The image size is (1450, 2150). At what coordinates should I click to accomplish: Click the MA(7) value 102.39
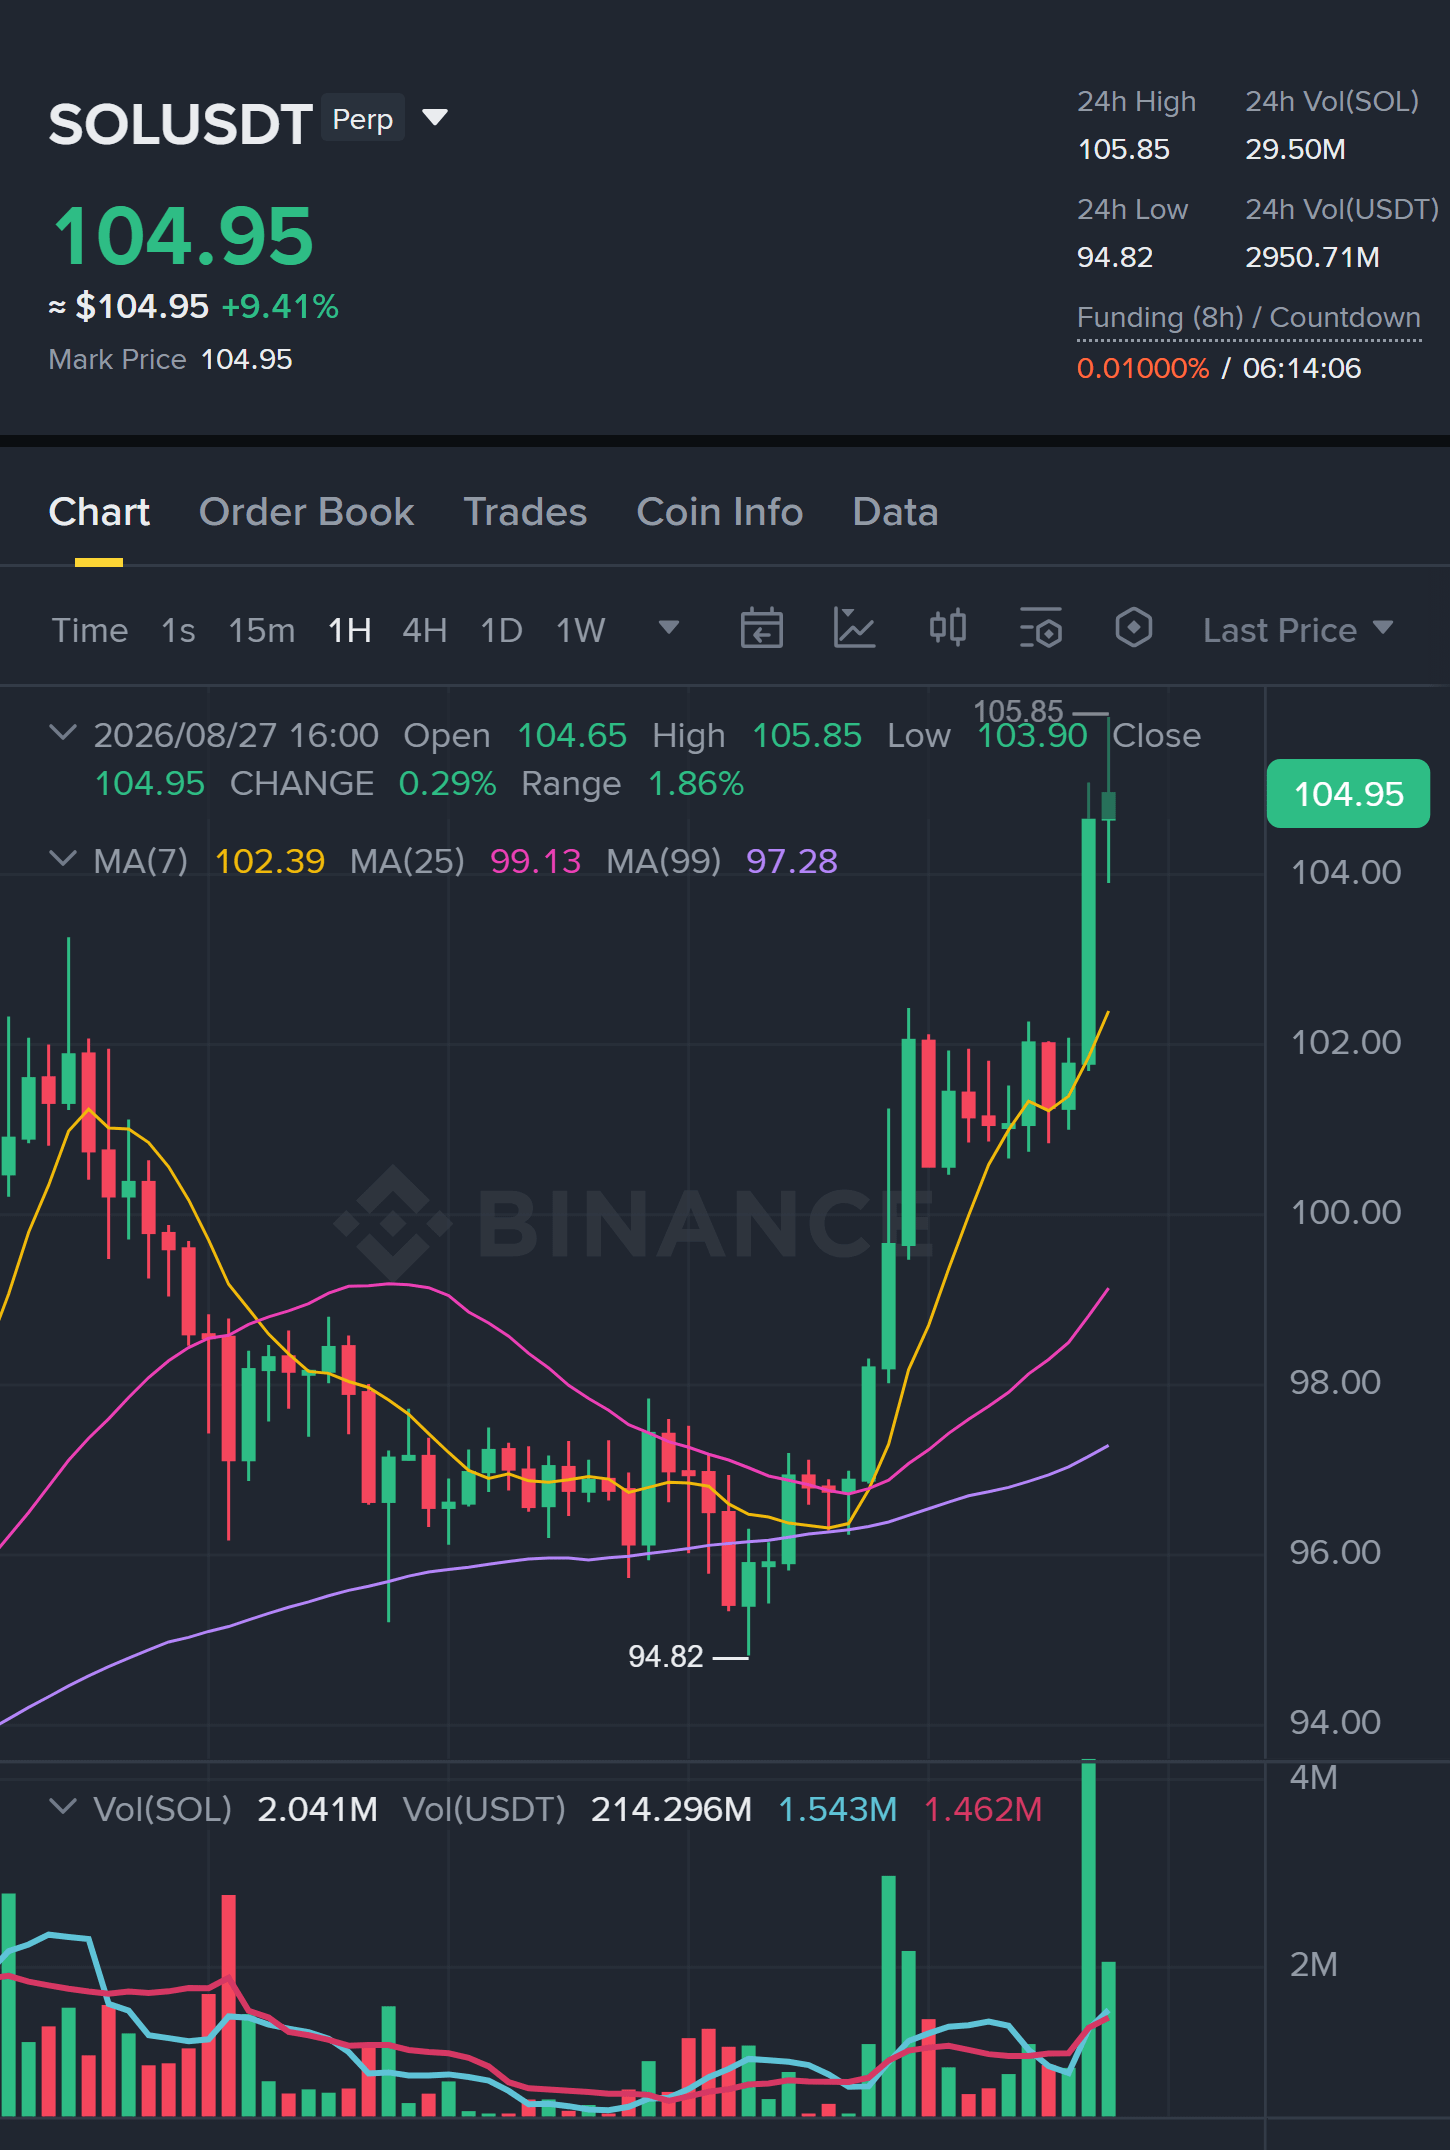[x=270, y=861]
